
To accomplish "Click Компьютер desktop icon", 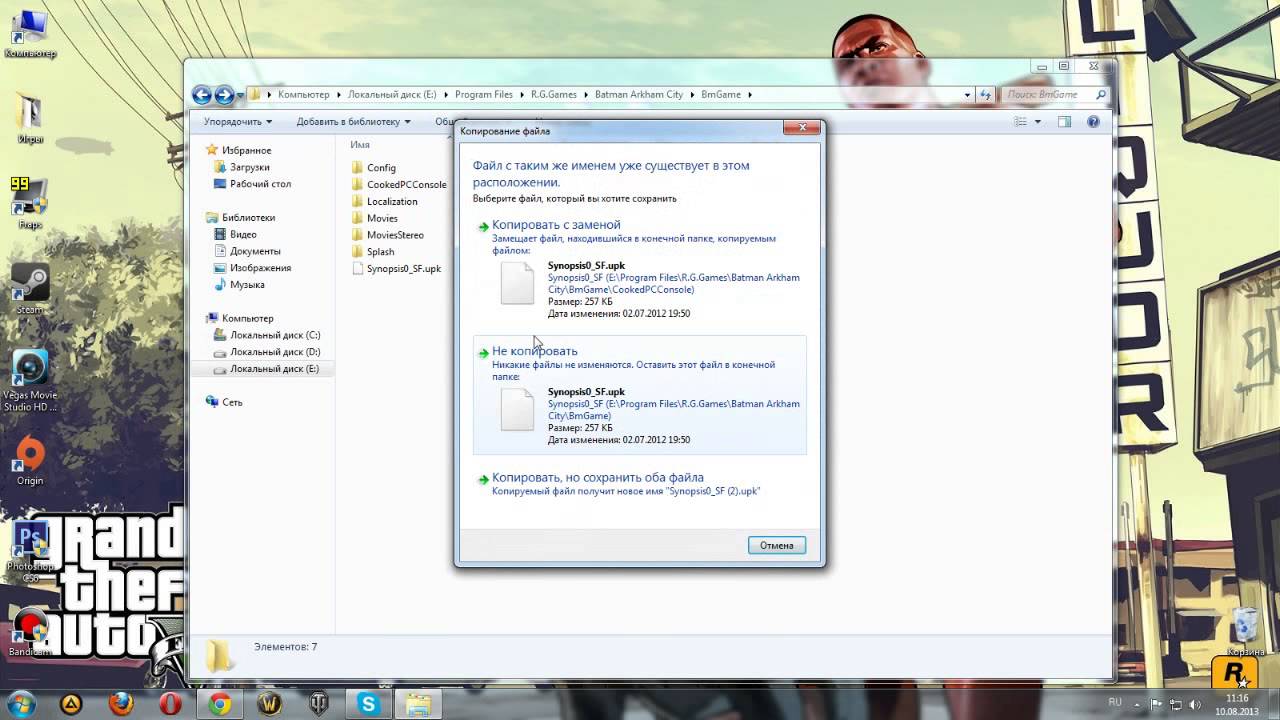I will point(29,31).
